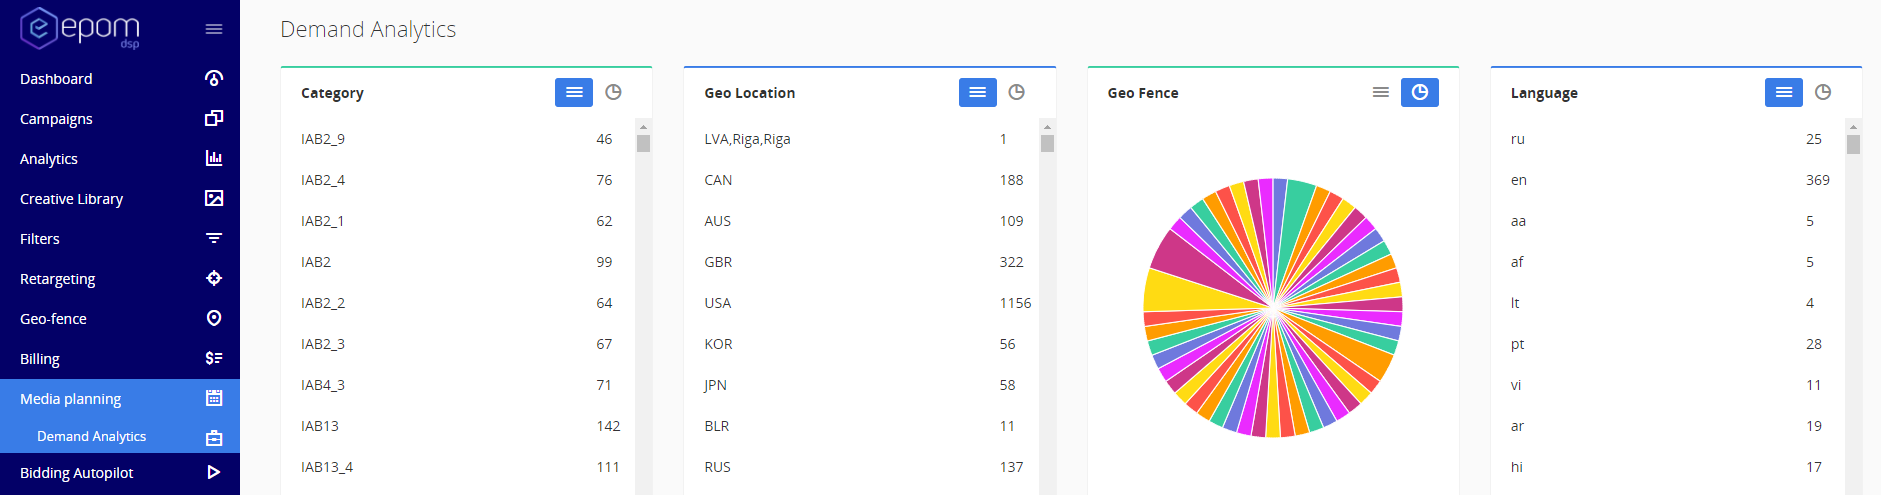Click the Language list scrollbar thumb
The image size is (1881, 495).
[1853, 144]
